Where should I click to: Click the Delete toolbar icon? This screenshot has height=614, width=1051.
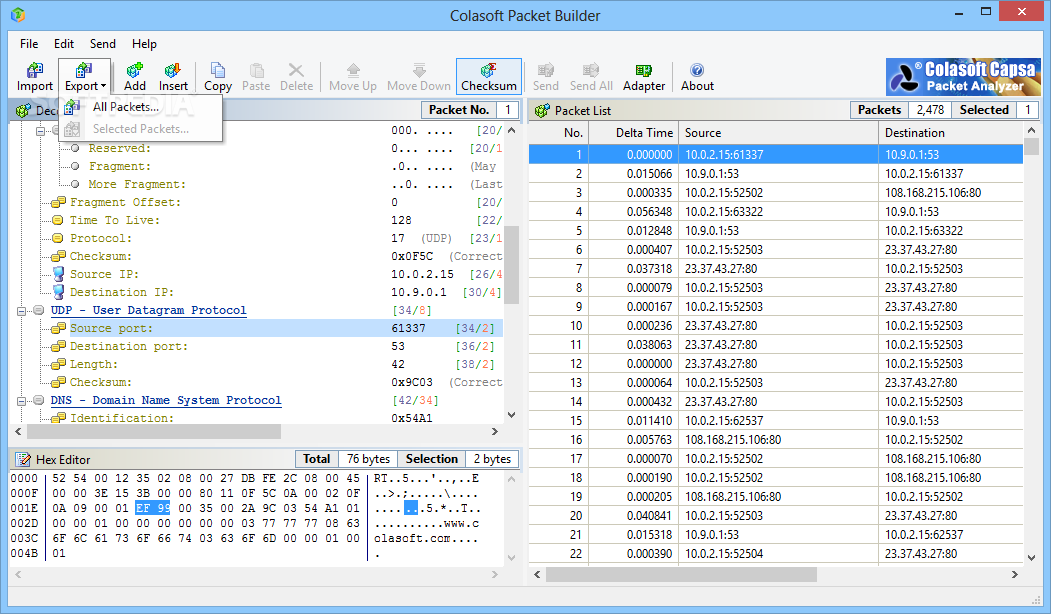point(296,77)
